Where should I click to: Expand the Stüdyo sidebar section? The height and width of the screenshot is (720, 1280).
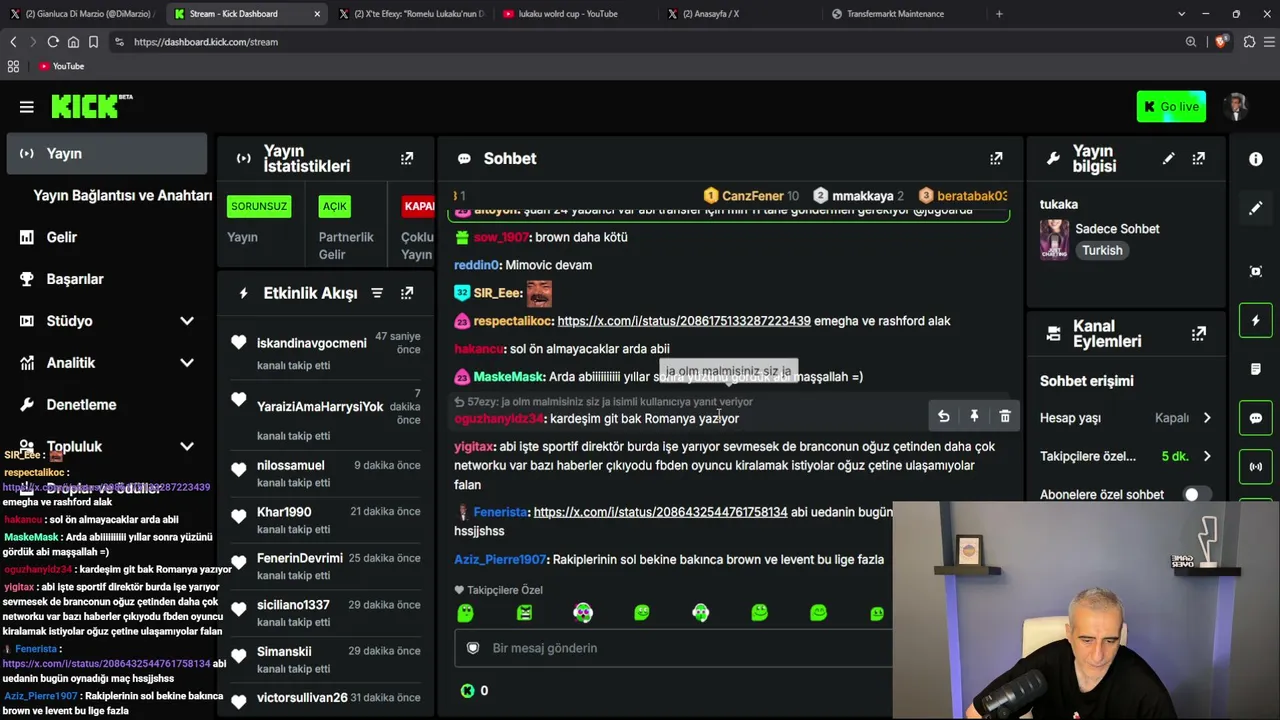187,321
